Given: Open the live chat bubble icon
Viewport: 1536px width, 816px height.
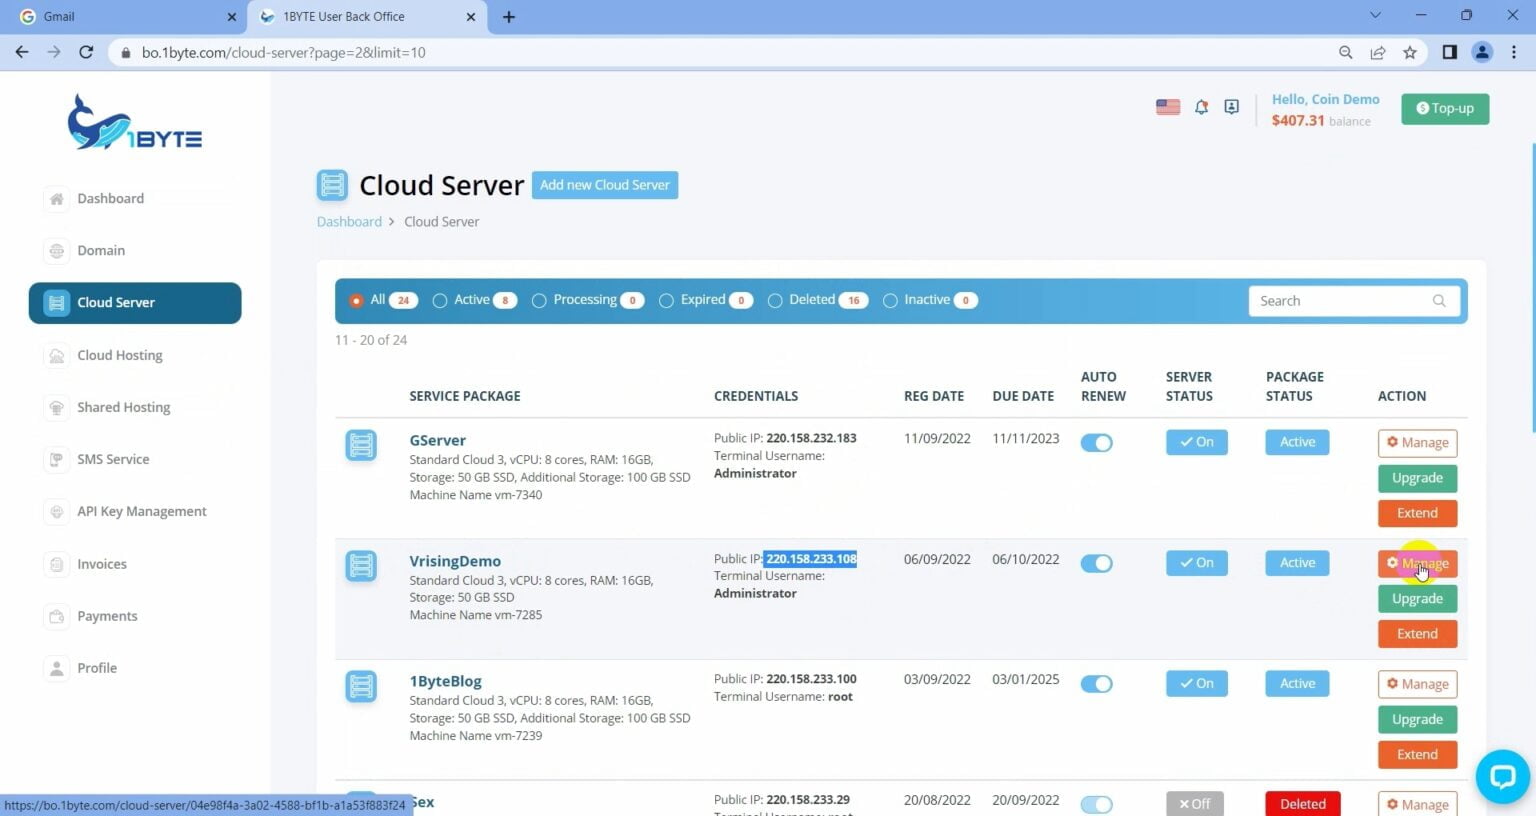Looking at the screenshot, I should click(x=1503, y=776).
